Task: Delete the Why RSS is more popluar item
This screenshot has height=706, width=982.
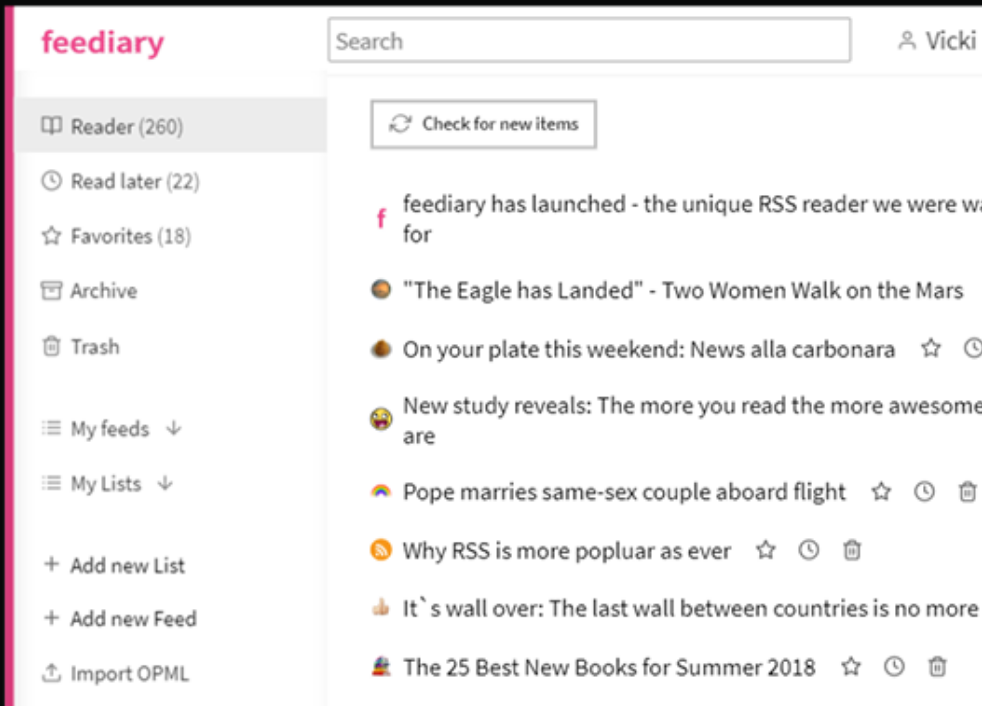Action: pos(852,550)
